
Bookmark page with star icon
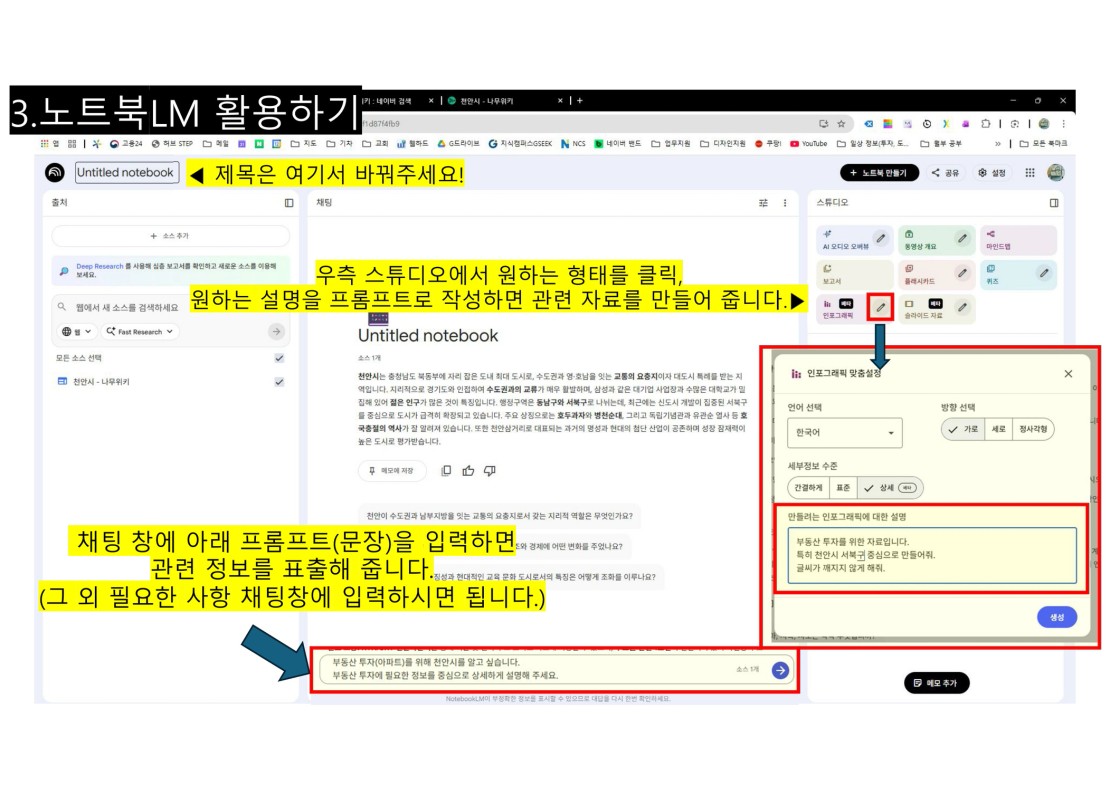tap(841, 124)
